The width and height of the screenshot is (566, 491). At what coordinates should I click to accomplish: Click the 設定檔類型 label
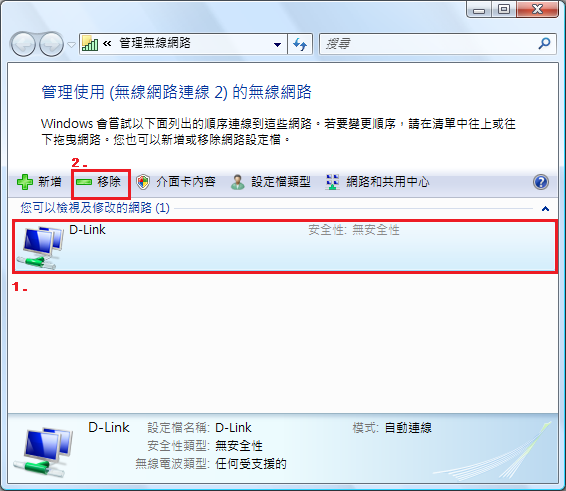click(x=281, y=182)
